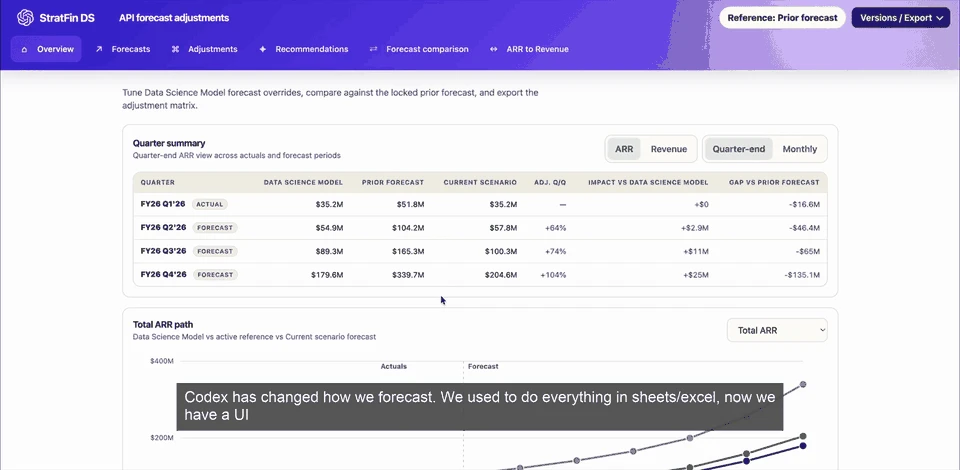Click the $204.6M current scenario value
Image resolution: width=960 pixels, height=470 pixels.
501,275
